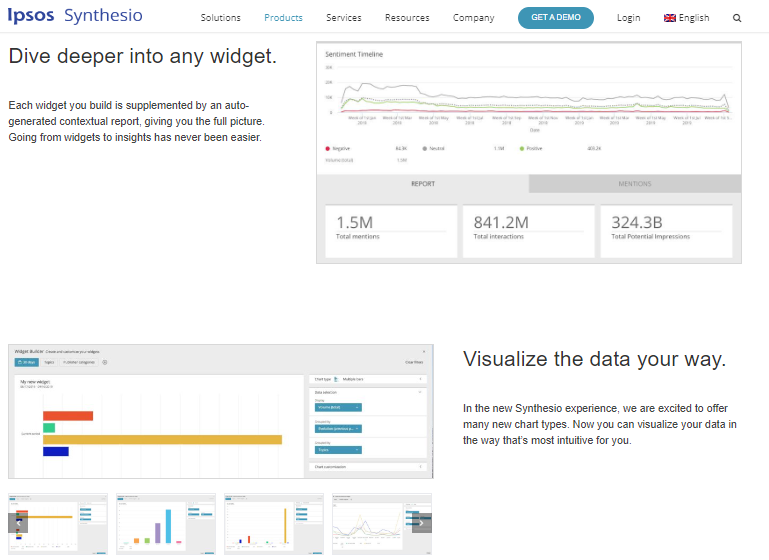The image size is (769, 560).
Task: Switch to the MENTIONS tab
Action: (635, 183)
